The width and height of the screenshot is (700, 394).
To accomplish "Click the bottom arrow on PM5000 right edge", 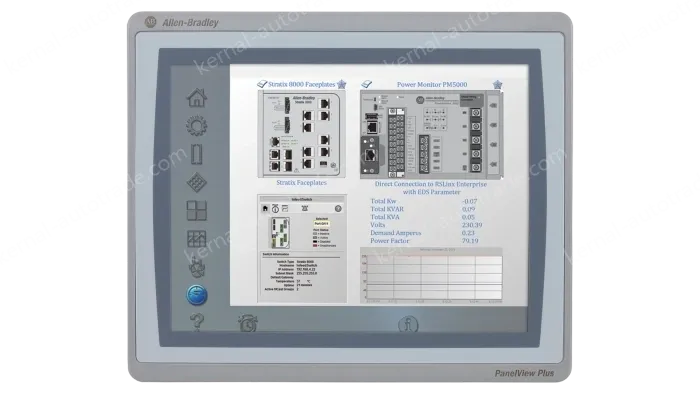I will (493, 165).
